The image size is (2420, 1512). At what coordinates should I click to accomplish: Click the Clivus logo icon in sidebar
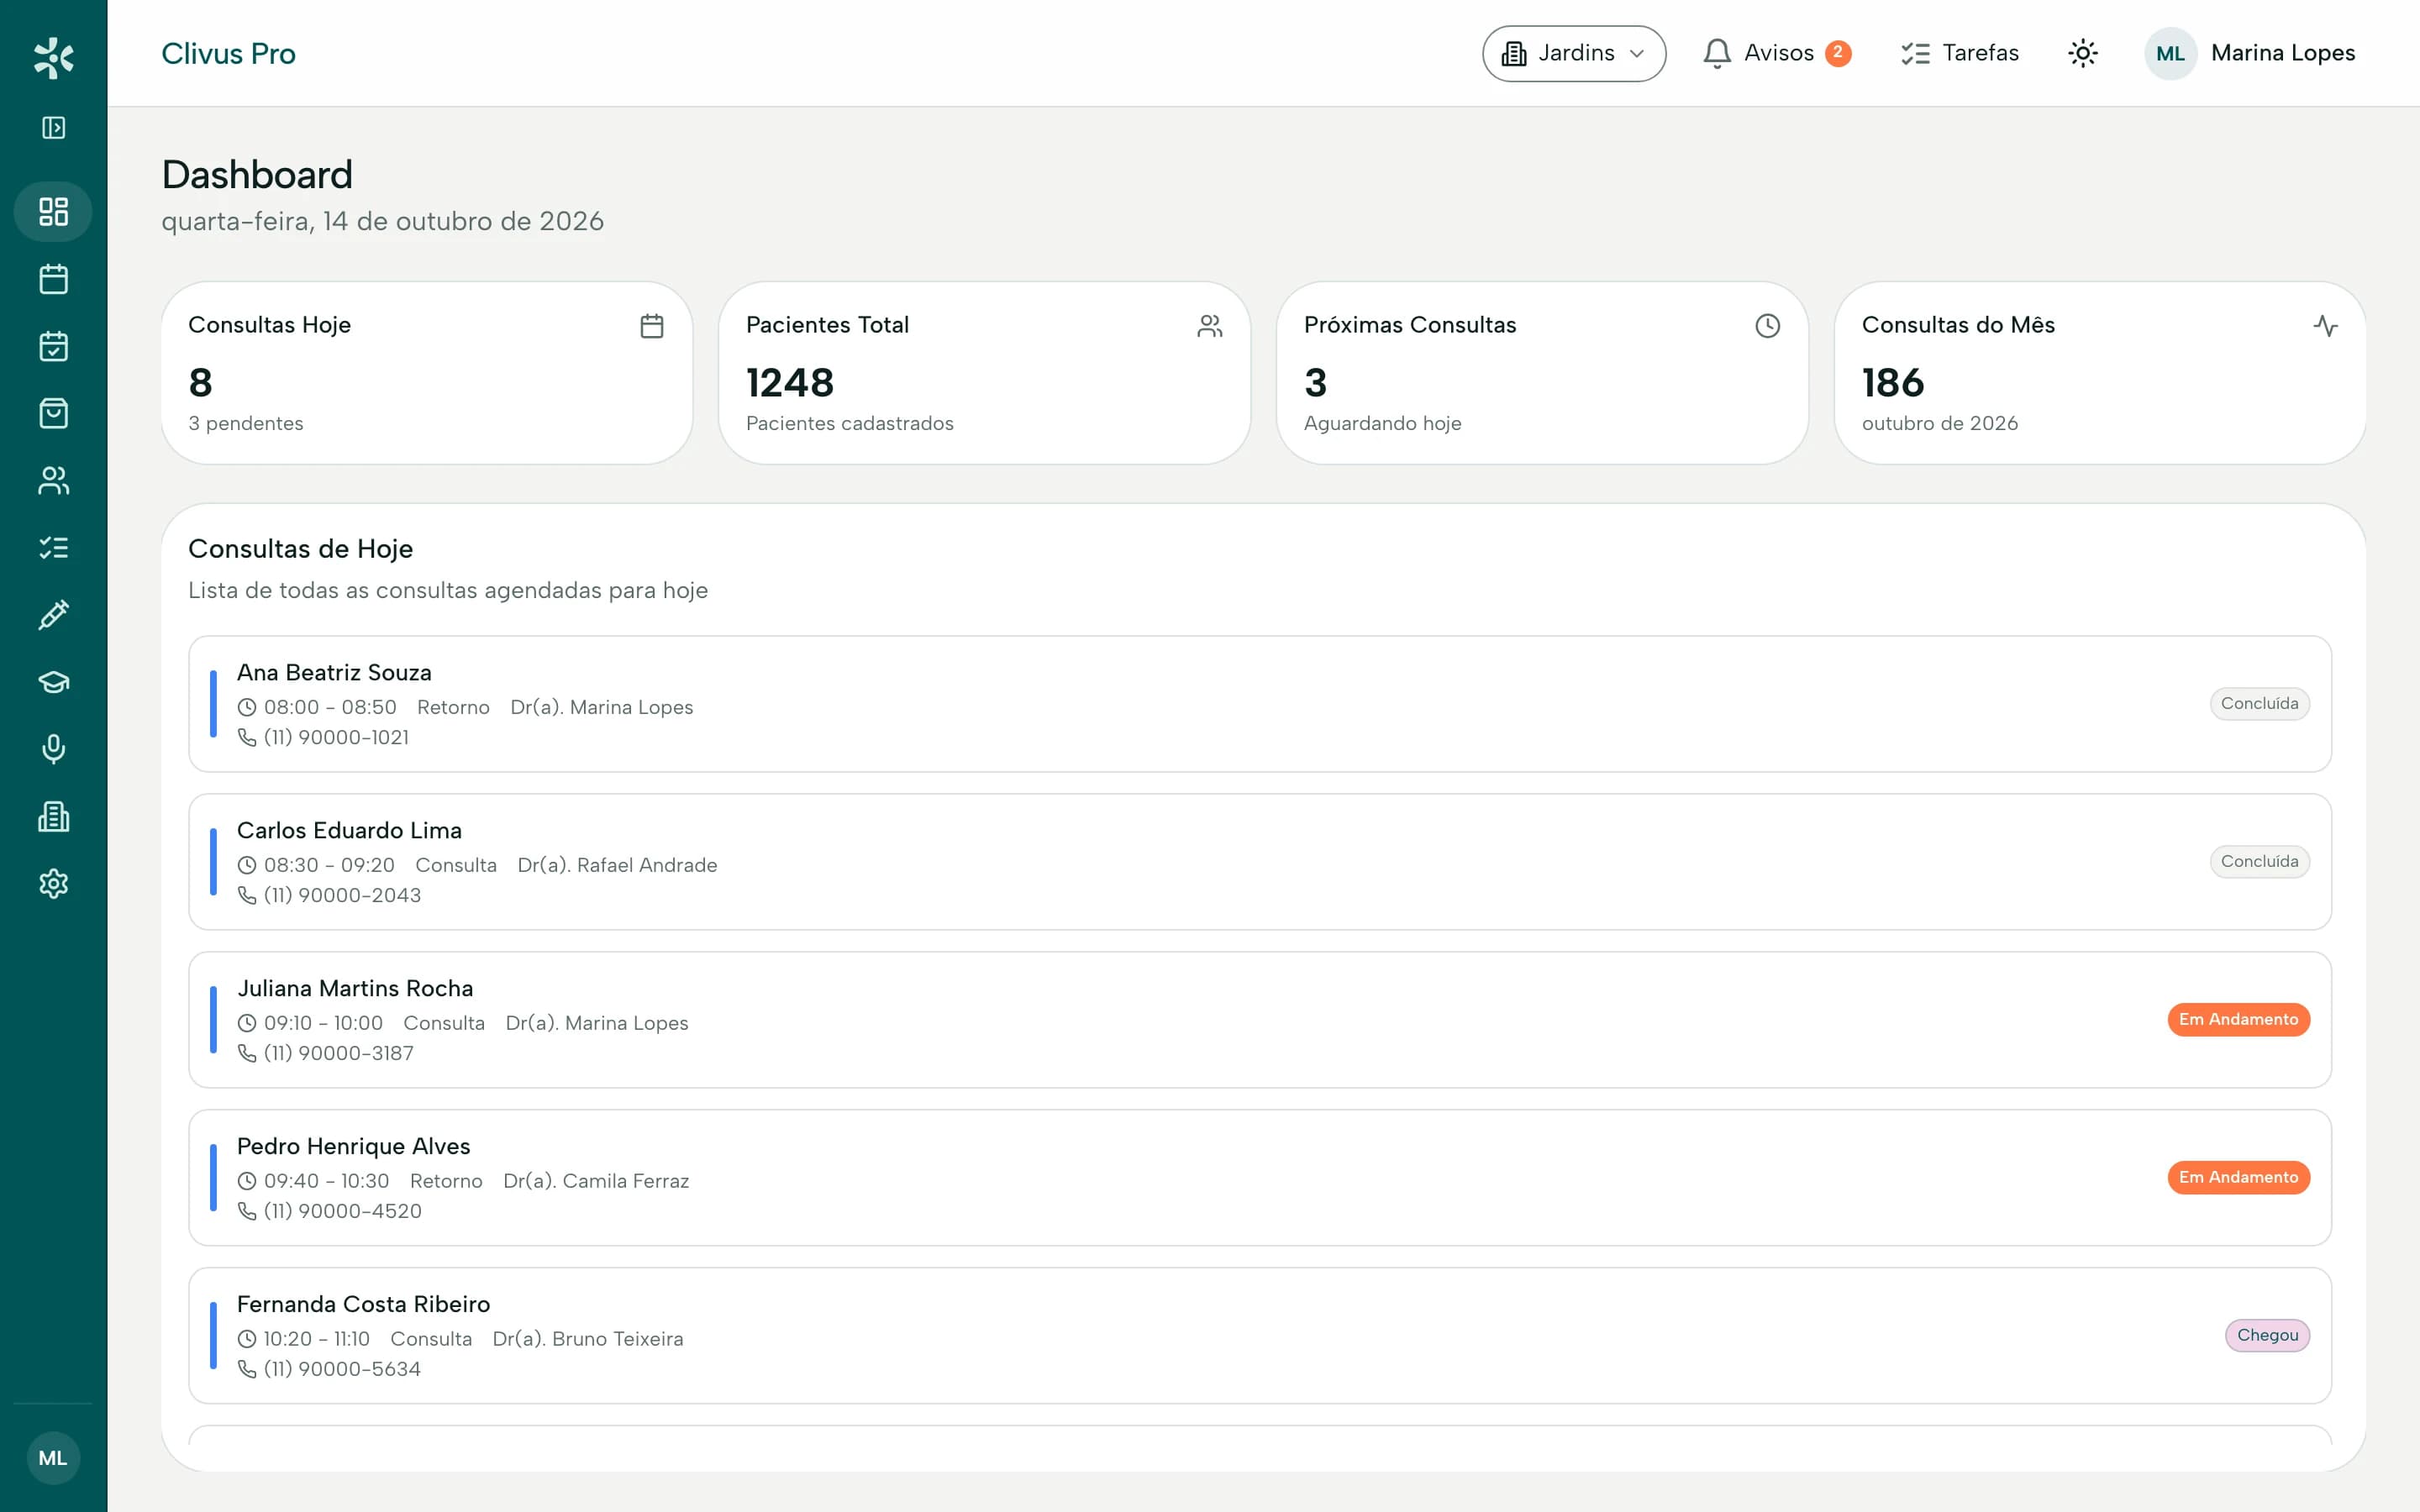point(53,57)
